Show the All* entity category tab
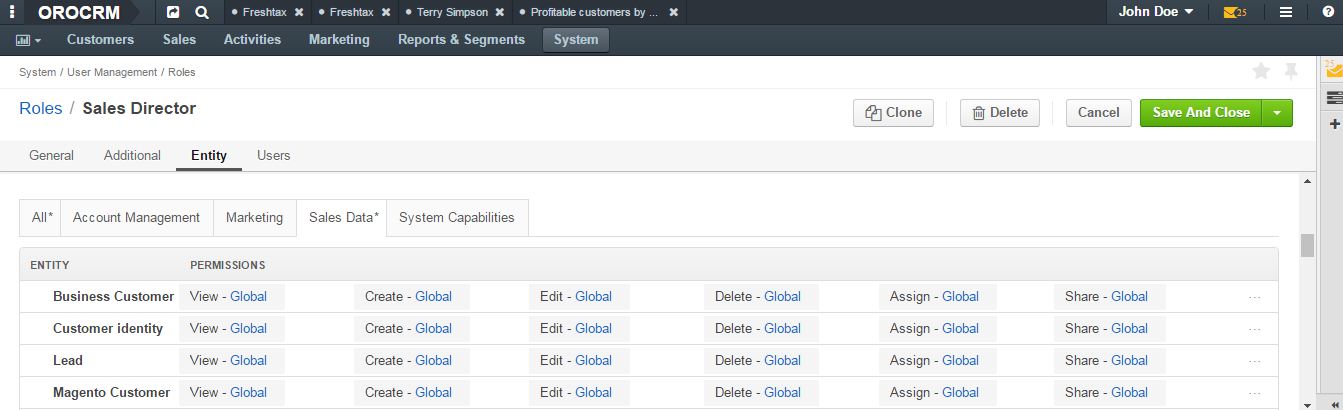The width and height of the screenshot is (1343, 410). (41, 218)
